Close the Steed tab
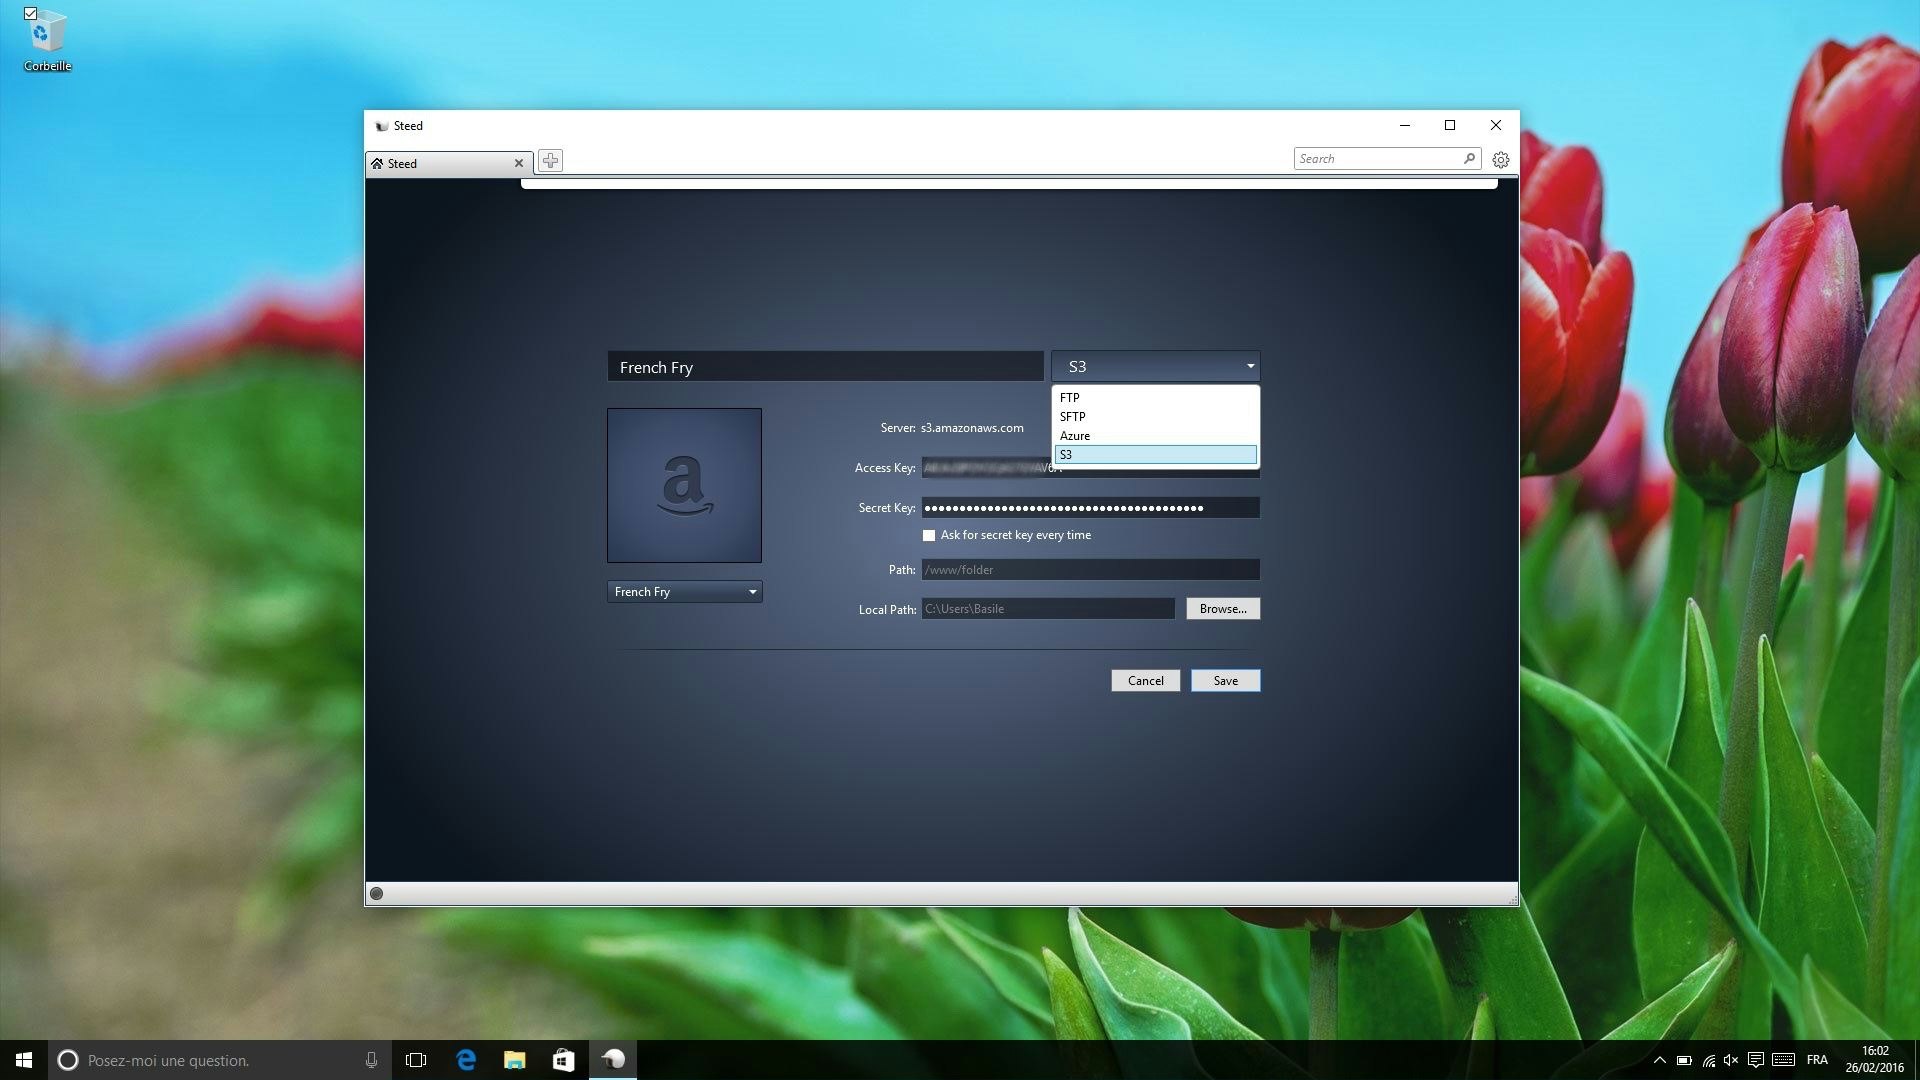The image size is (1920, 1080). tap(518, 163)
